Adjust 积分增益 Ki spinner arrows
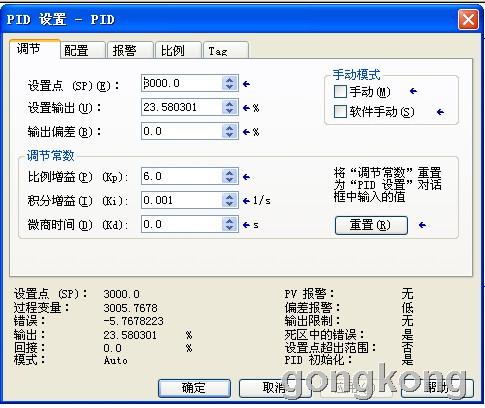The width and height of the screenshot is (485, 408). (x=229, y=200)
